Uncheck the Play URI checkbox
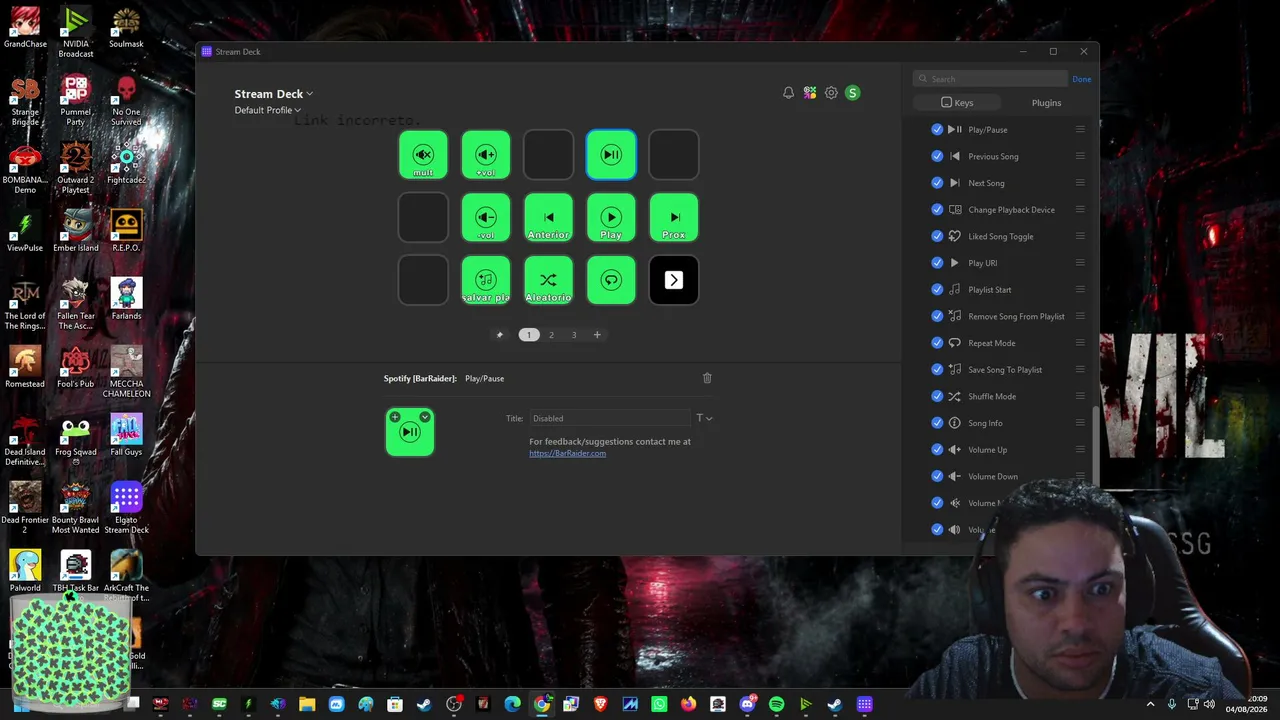 pyautogui.click(x=937, y=263)
